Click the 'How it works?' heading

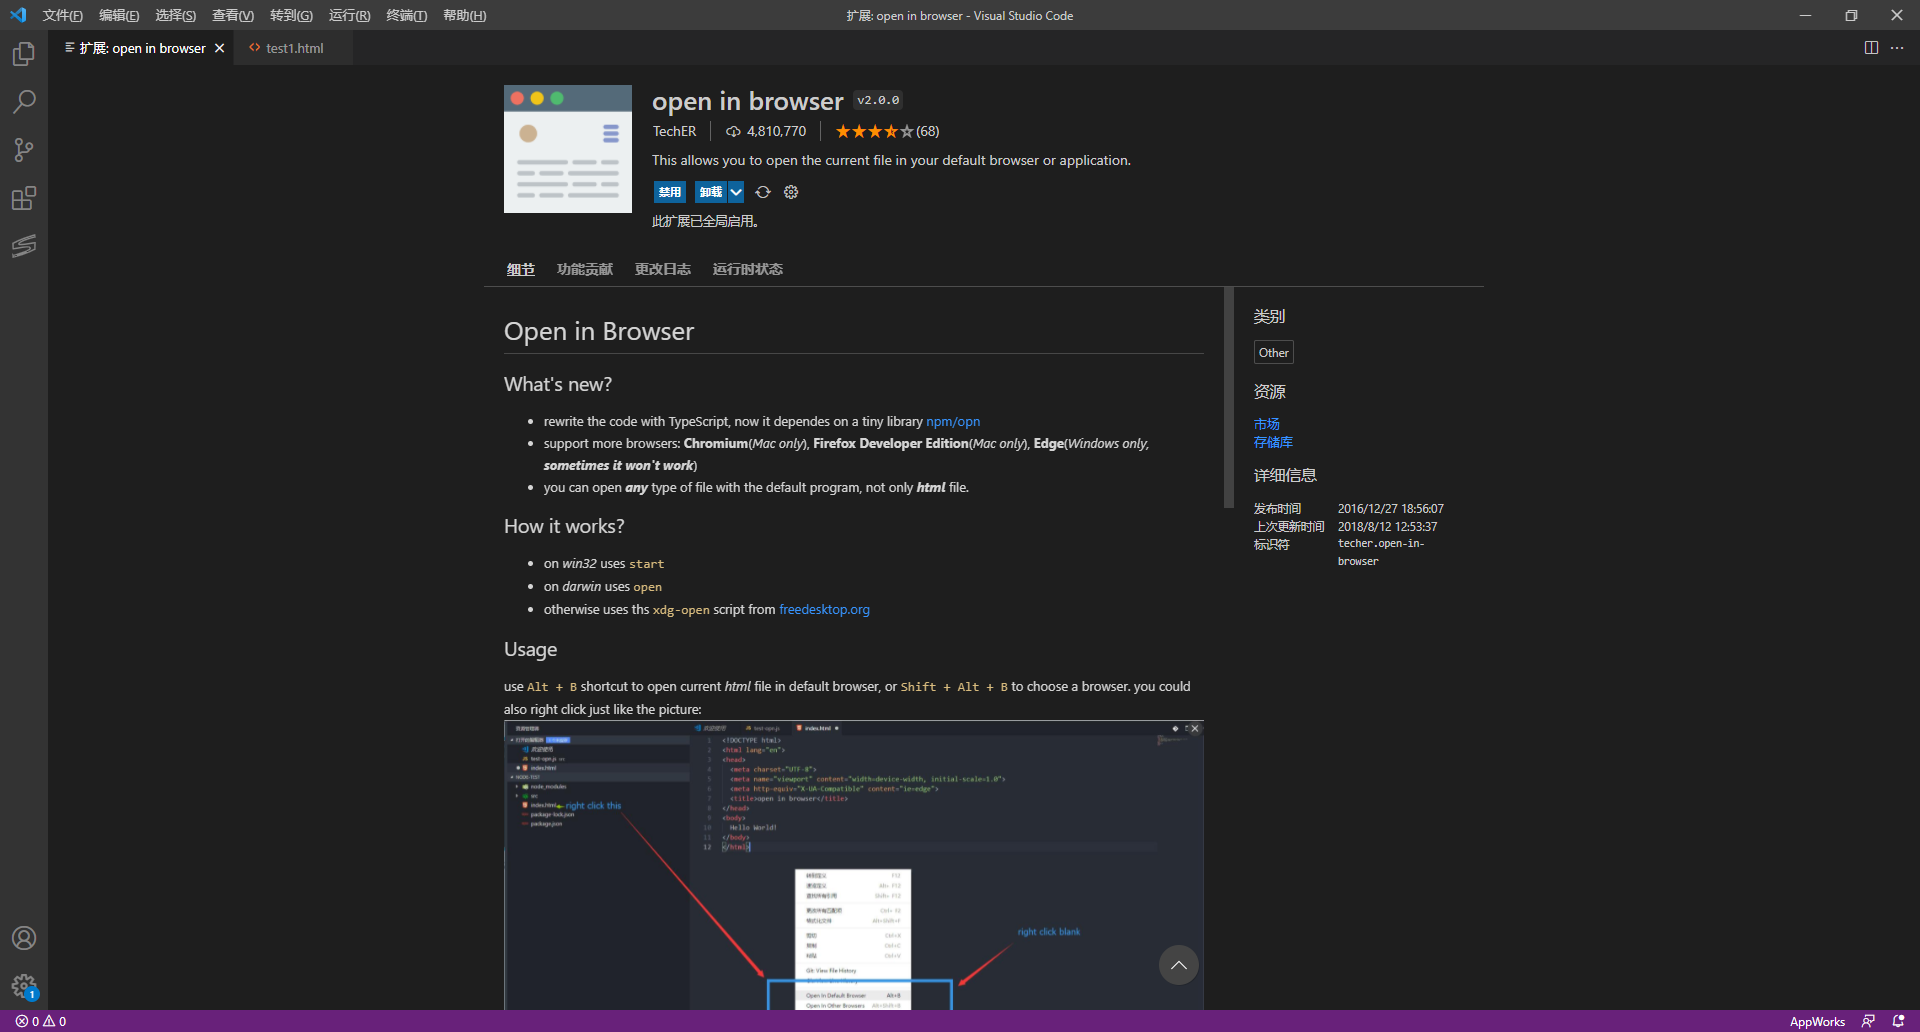pos(564,526)
